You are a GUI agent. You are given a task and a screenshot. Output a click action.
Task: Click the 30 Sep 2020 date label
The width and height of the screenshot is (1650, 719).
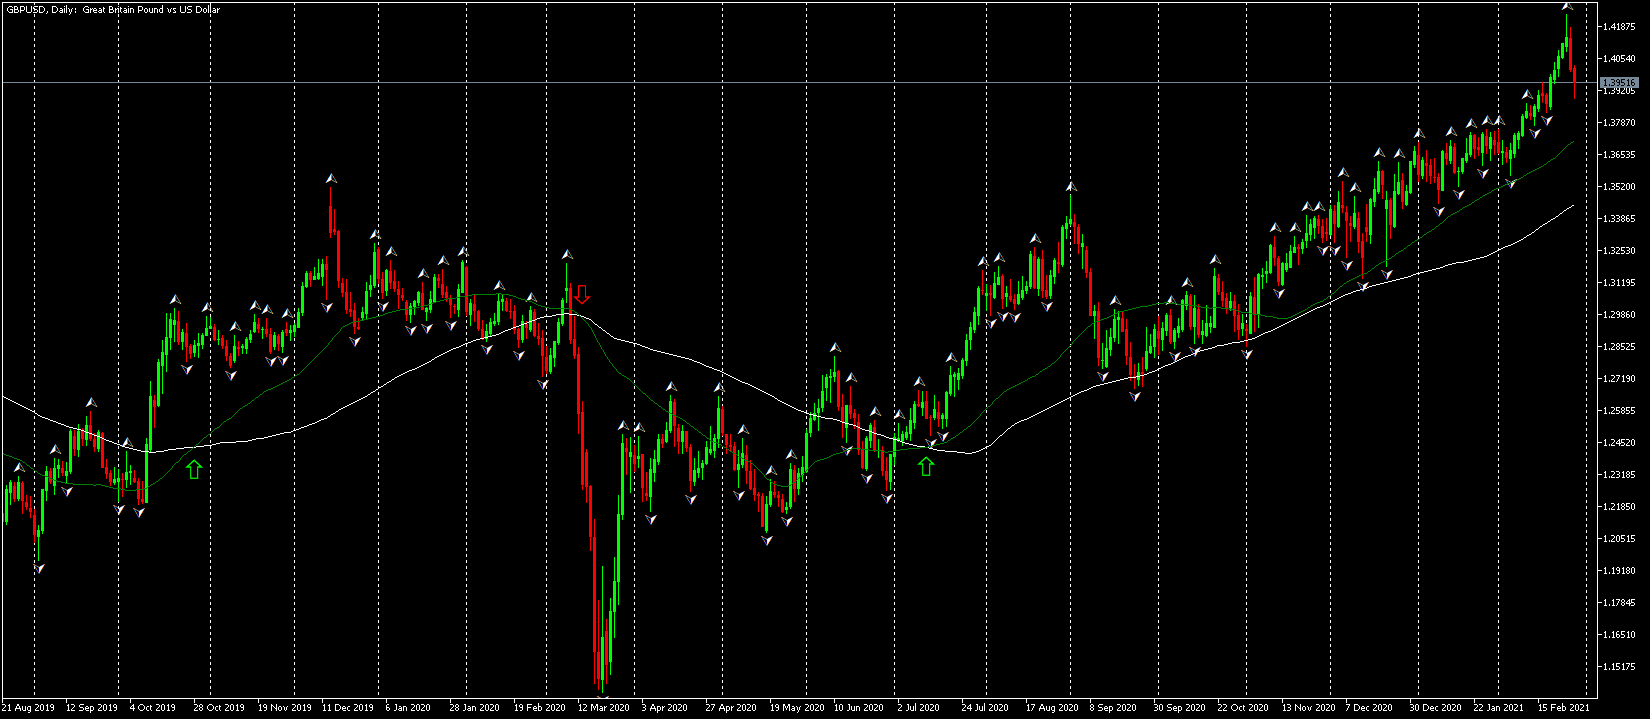1180,707
